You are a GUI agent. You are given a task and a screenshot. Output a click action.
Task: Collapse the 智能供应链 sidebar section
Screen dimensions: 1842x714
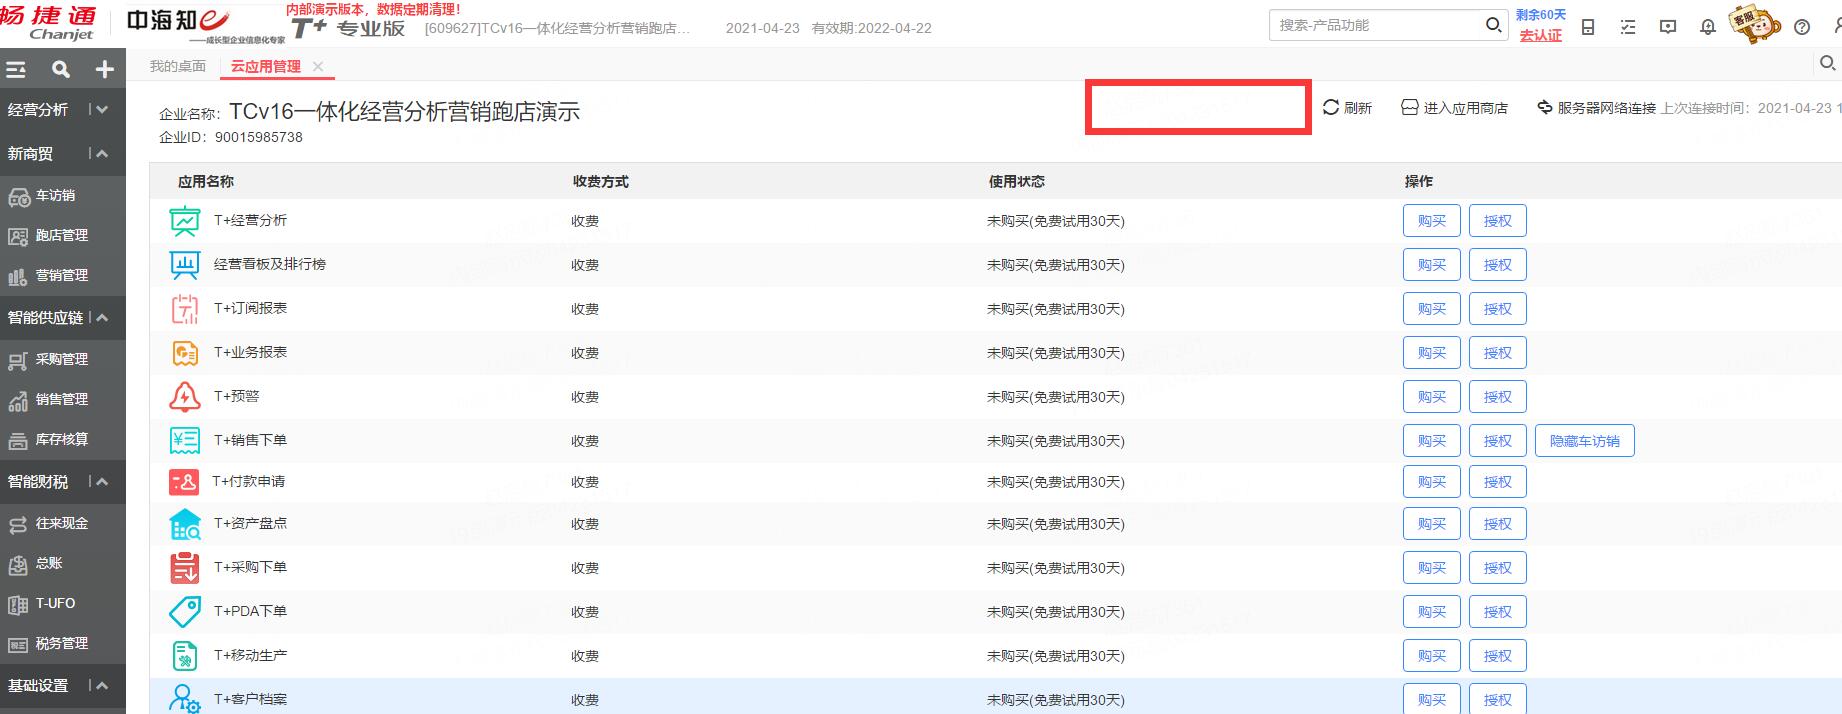101,317
